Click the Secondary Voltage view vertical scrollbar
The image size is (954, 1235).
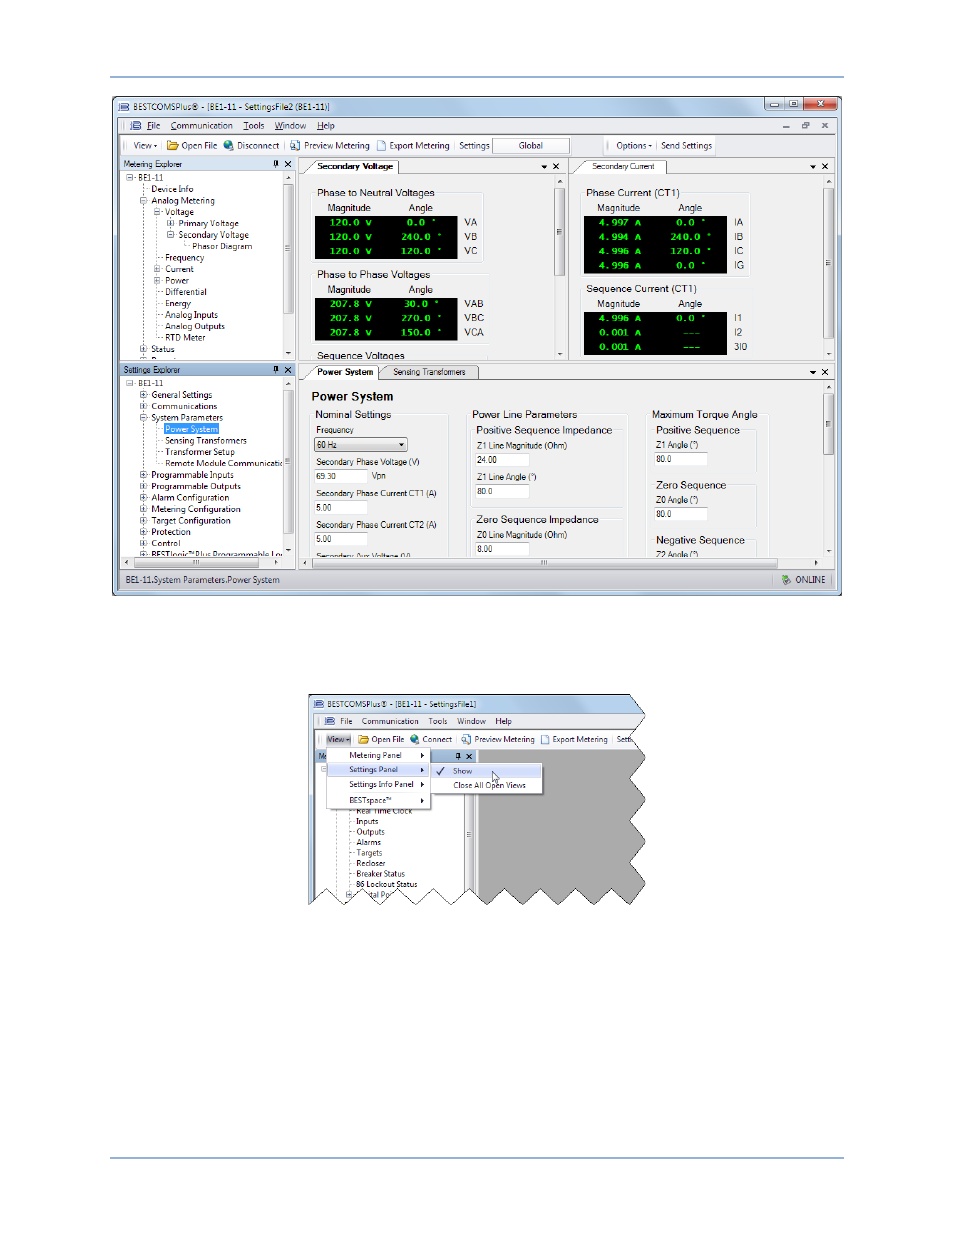(559, 266)
